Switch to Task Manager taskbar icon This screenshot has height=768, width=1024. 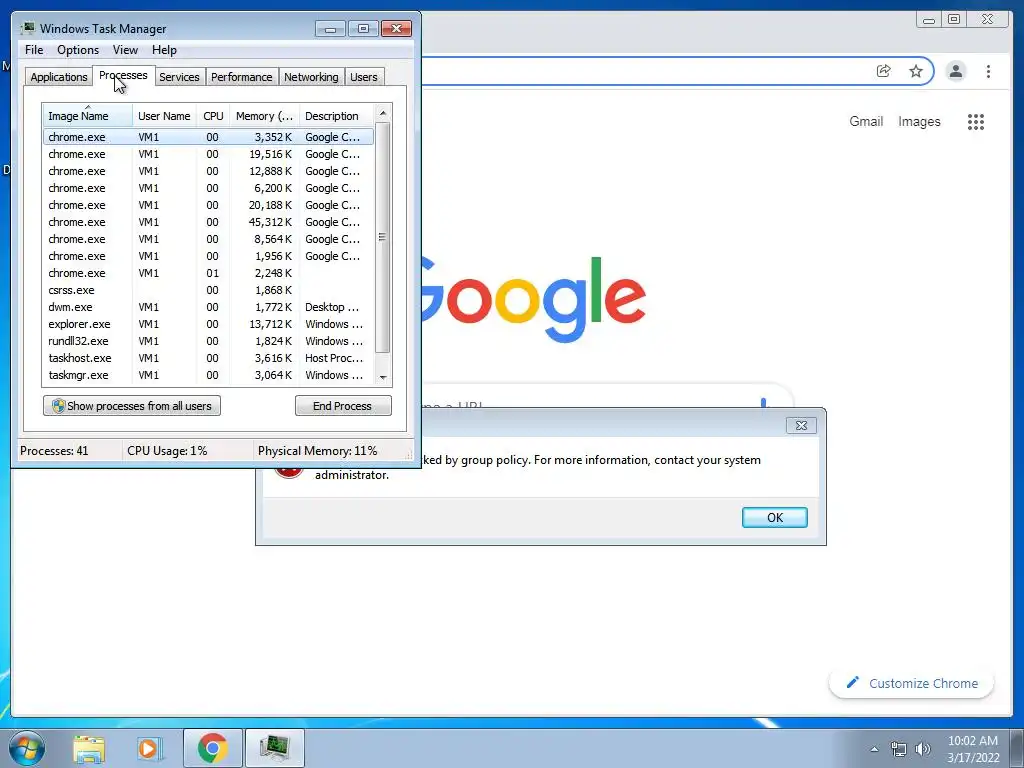pos(274,748)
